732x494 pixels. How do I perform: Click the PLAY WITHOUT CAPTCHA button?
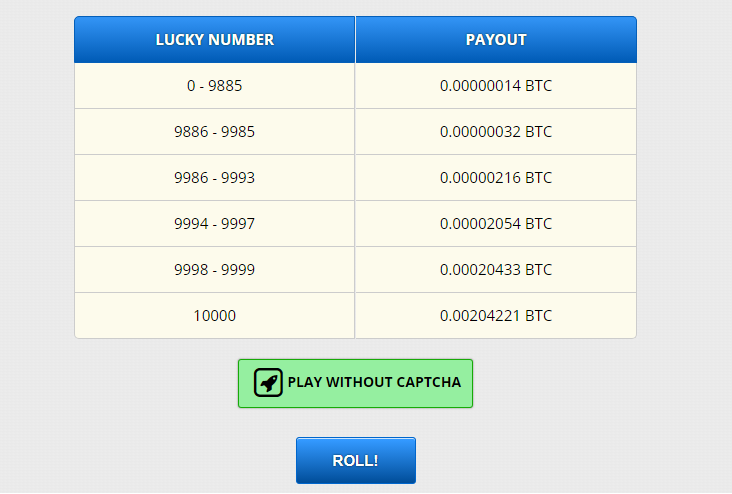click(355, 383)
